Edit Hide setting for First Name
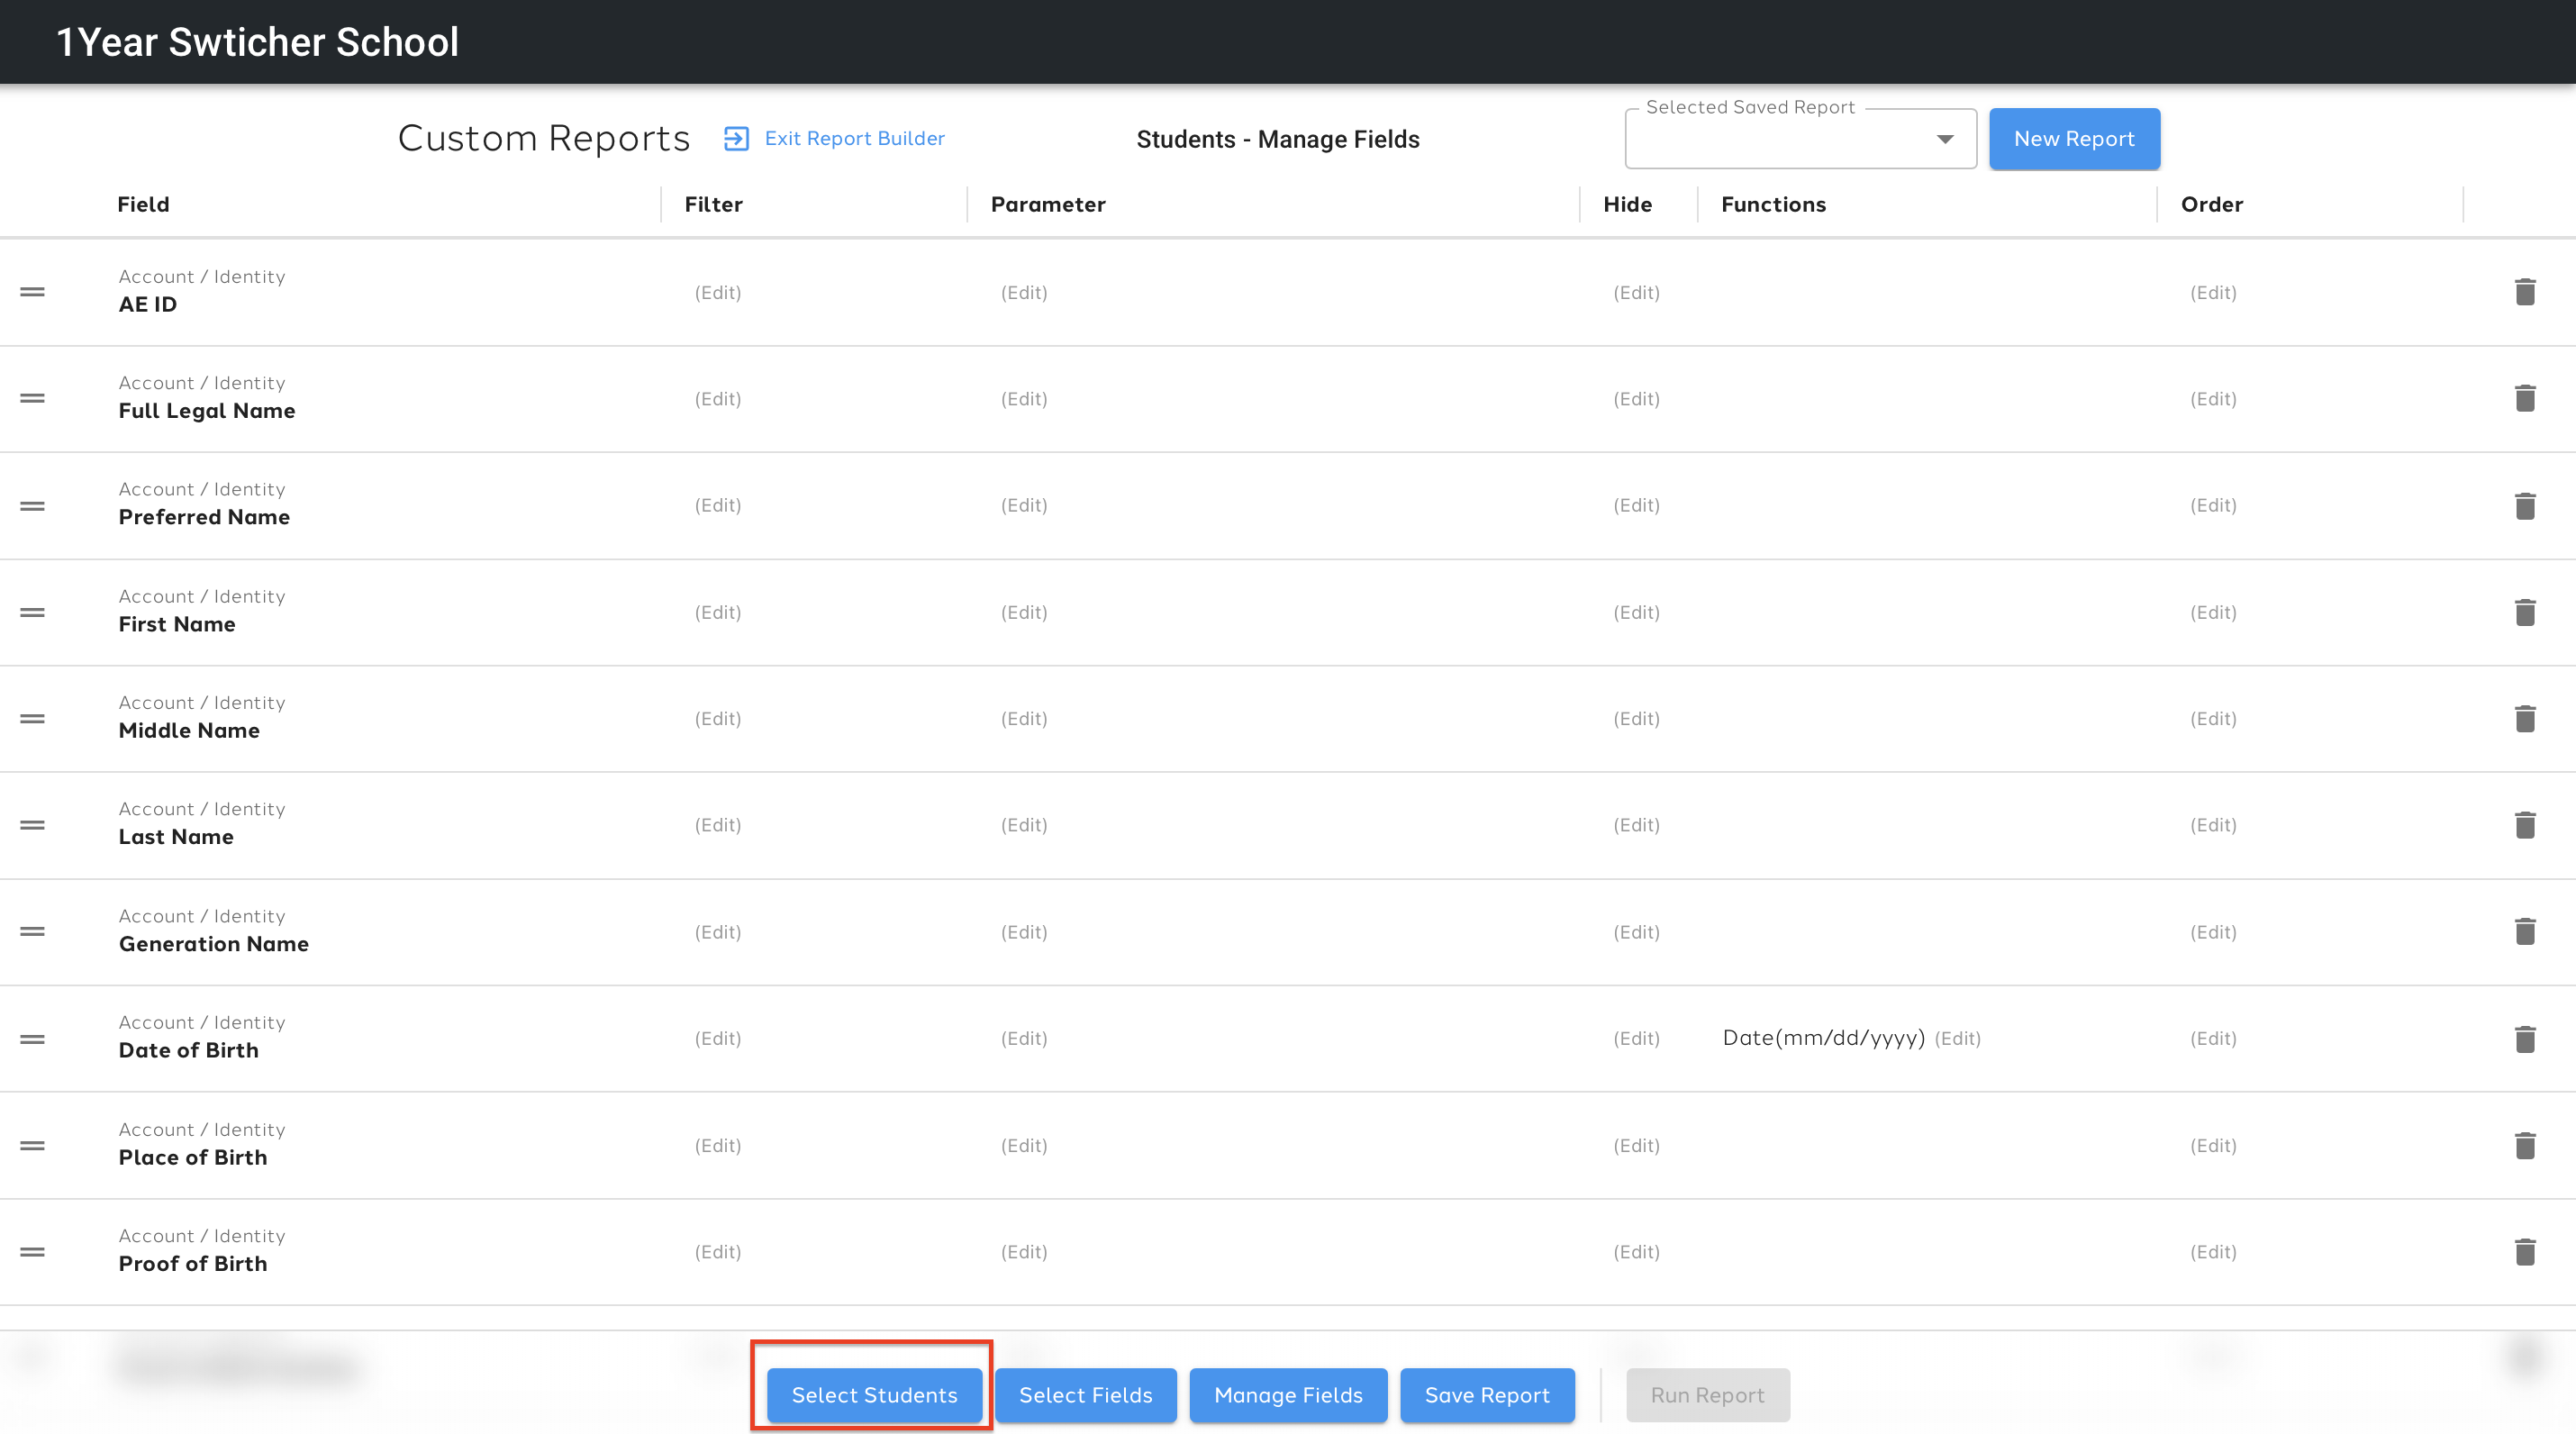Screen dimensions: 2576x1434 pos(1636,612)
